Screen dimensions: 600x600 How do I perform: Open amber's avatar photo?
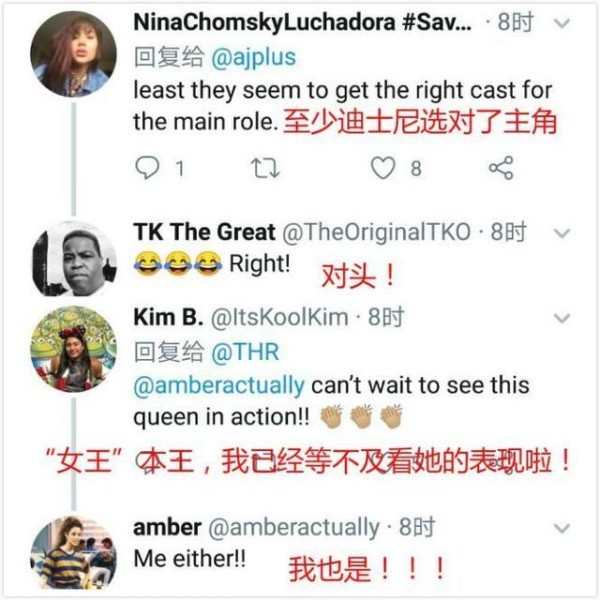click(x=73, y=553)
